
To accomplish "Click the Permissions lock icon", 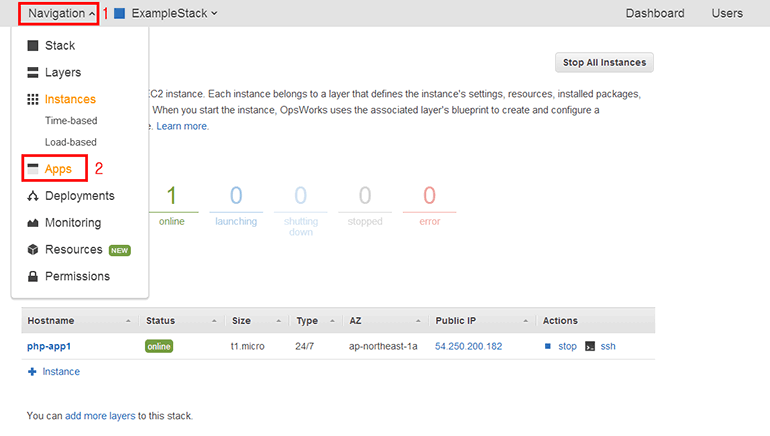I will [33, 277].
